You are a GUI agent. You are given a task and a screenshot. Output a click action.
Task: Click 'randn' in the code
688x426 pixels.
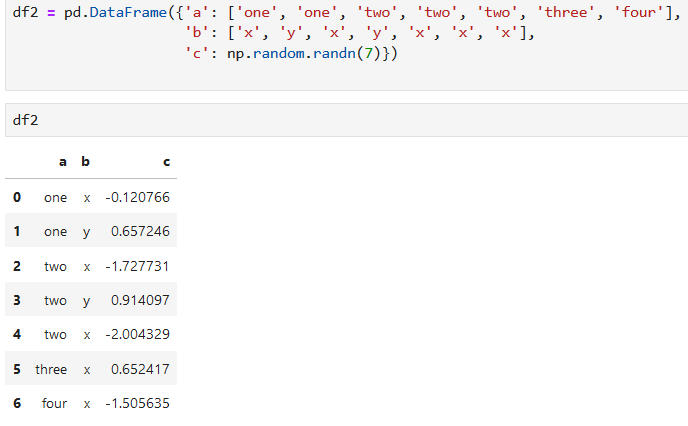point(334,53)
